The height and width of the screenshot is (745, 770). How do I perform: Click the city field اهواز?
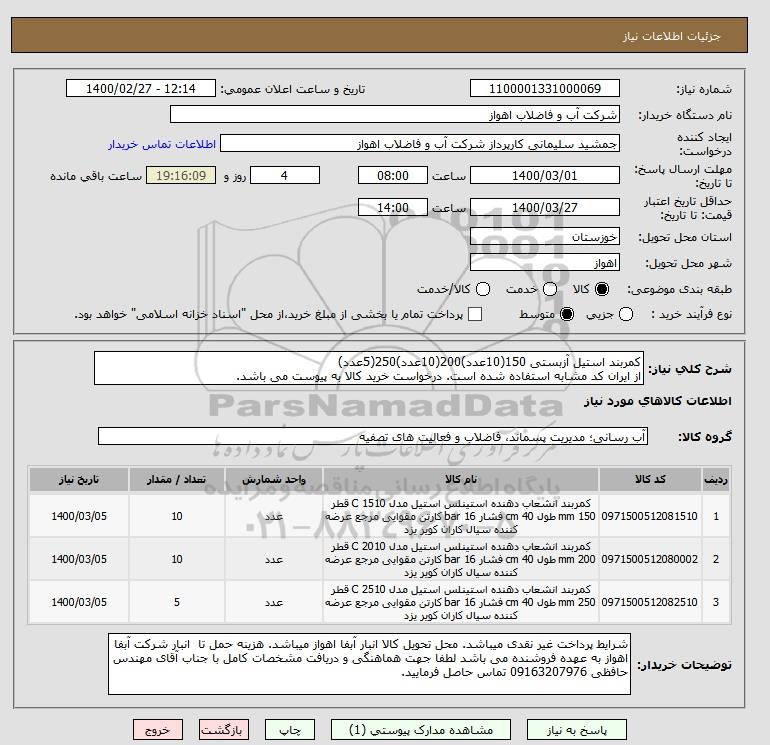pos(545,263)
